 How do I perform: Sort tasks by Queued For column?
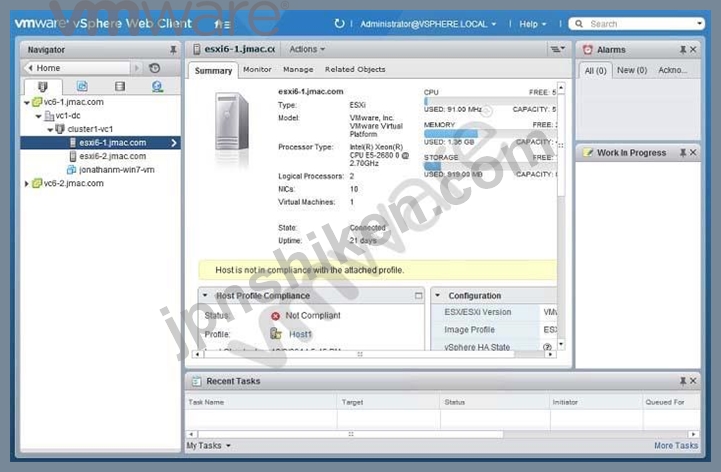(671, 402)
